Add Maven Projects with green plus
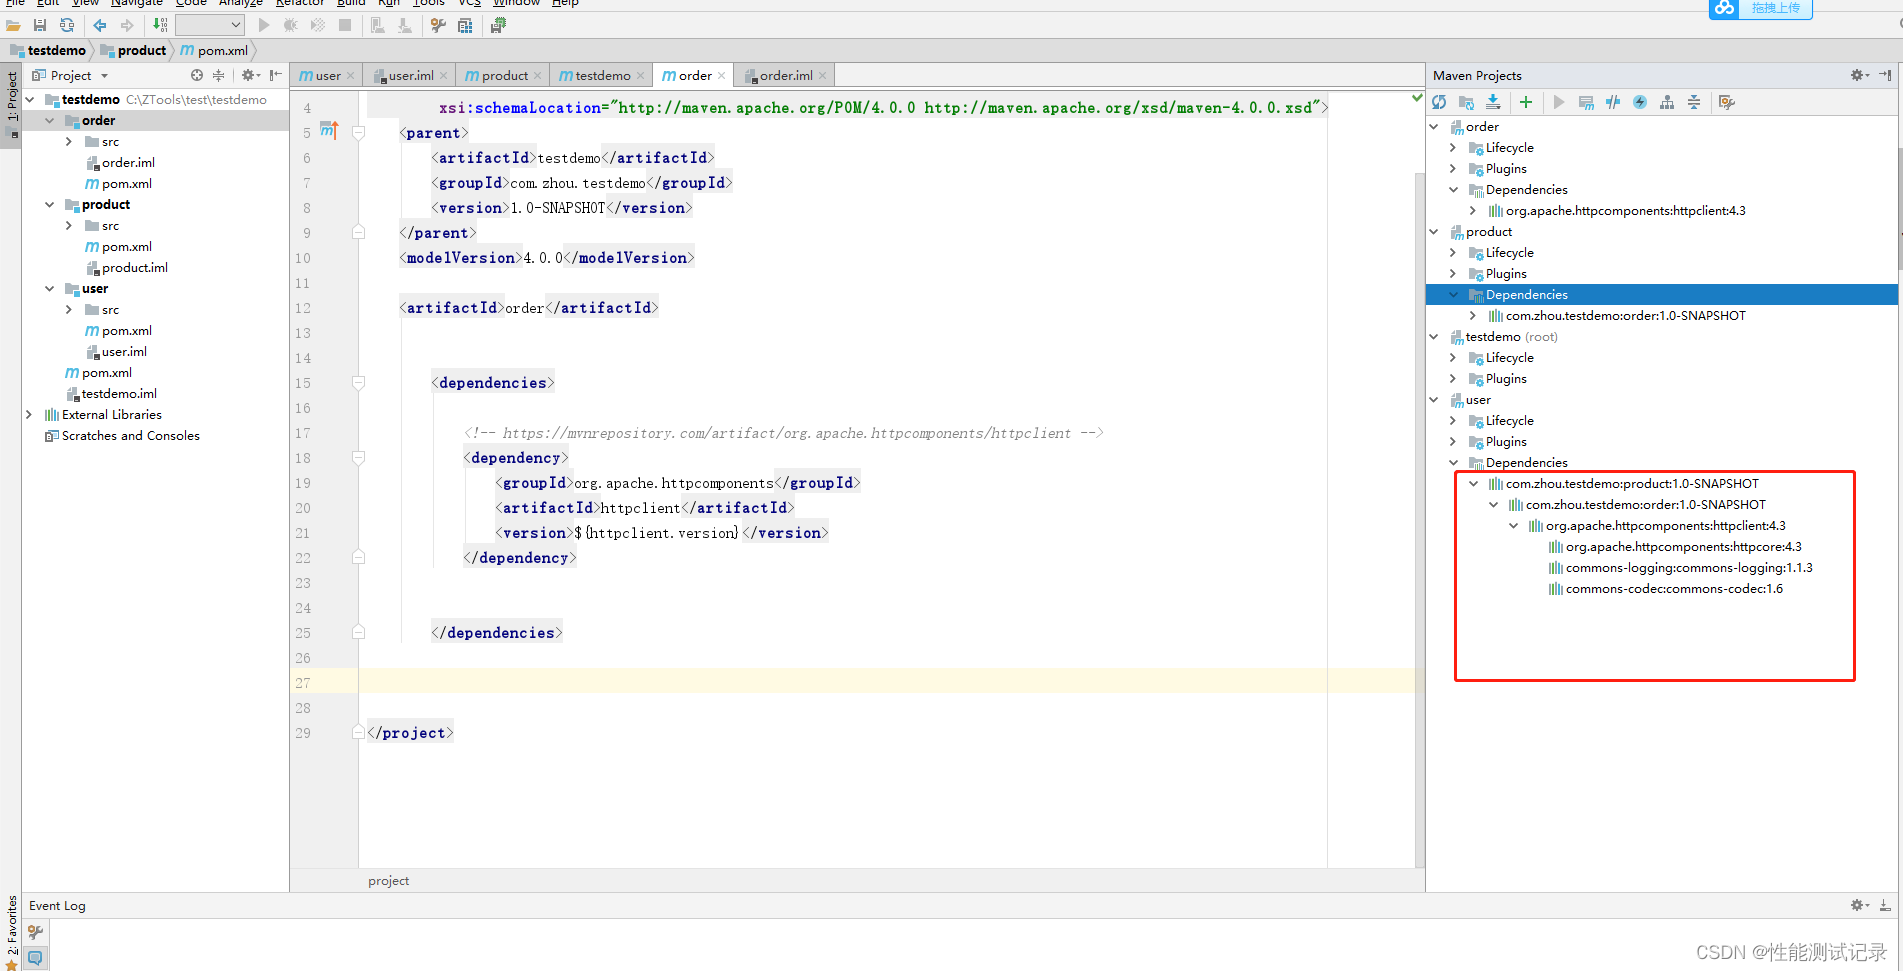This screenshot has height=971, width=1903. click(1526, 102)
